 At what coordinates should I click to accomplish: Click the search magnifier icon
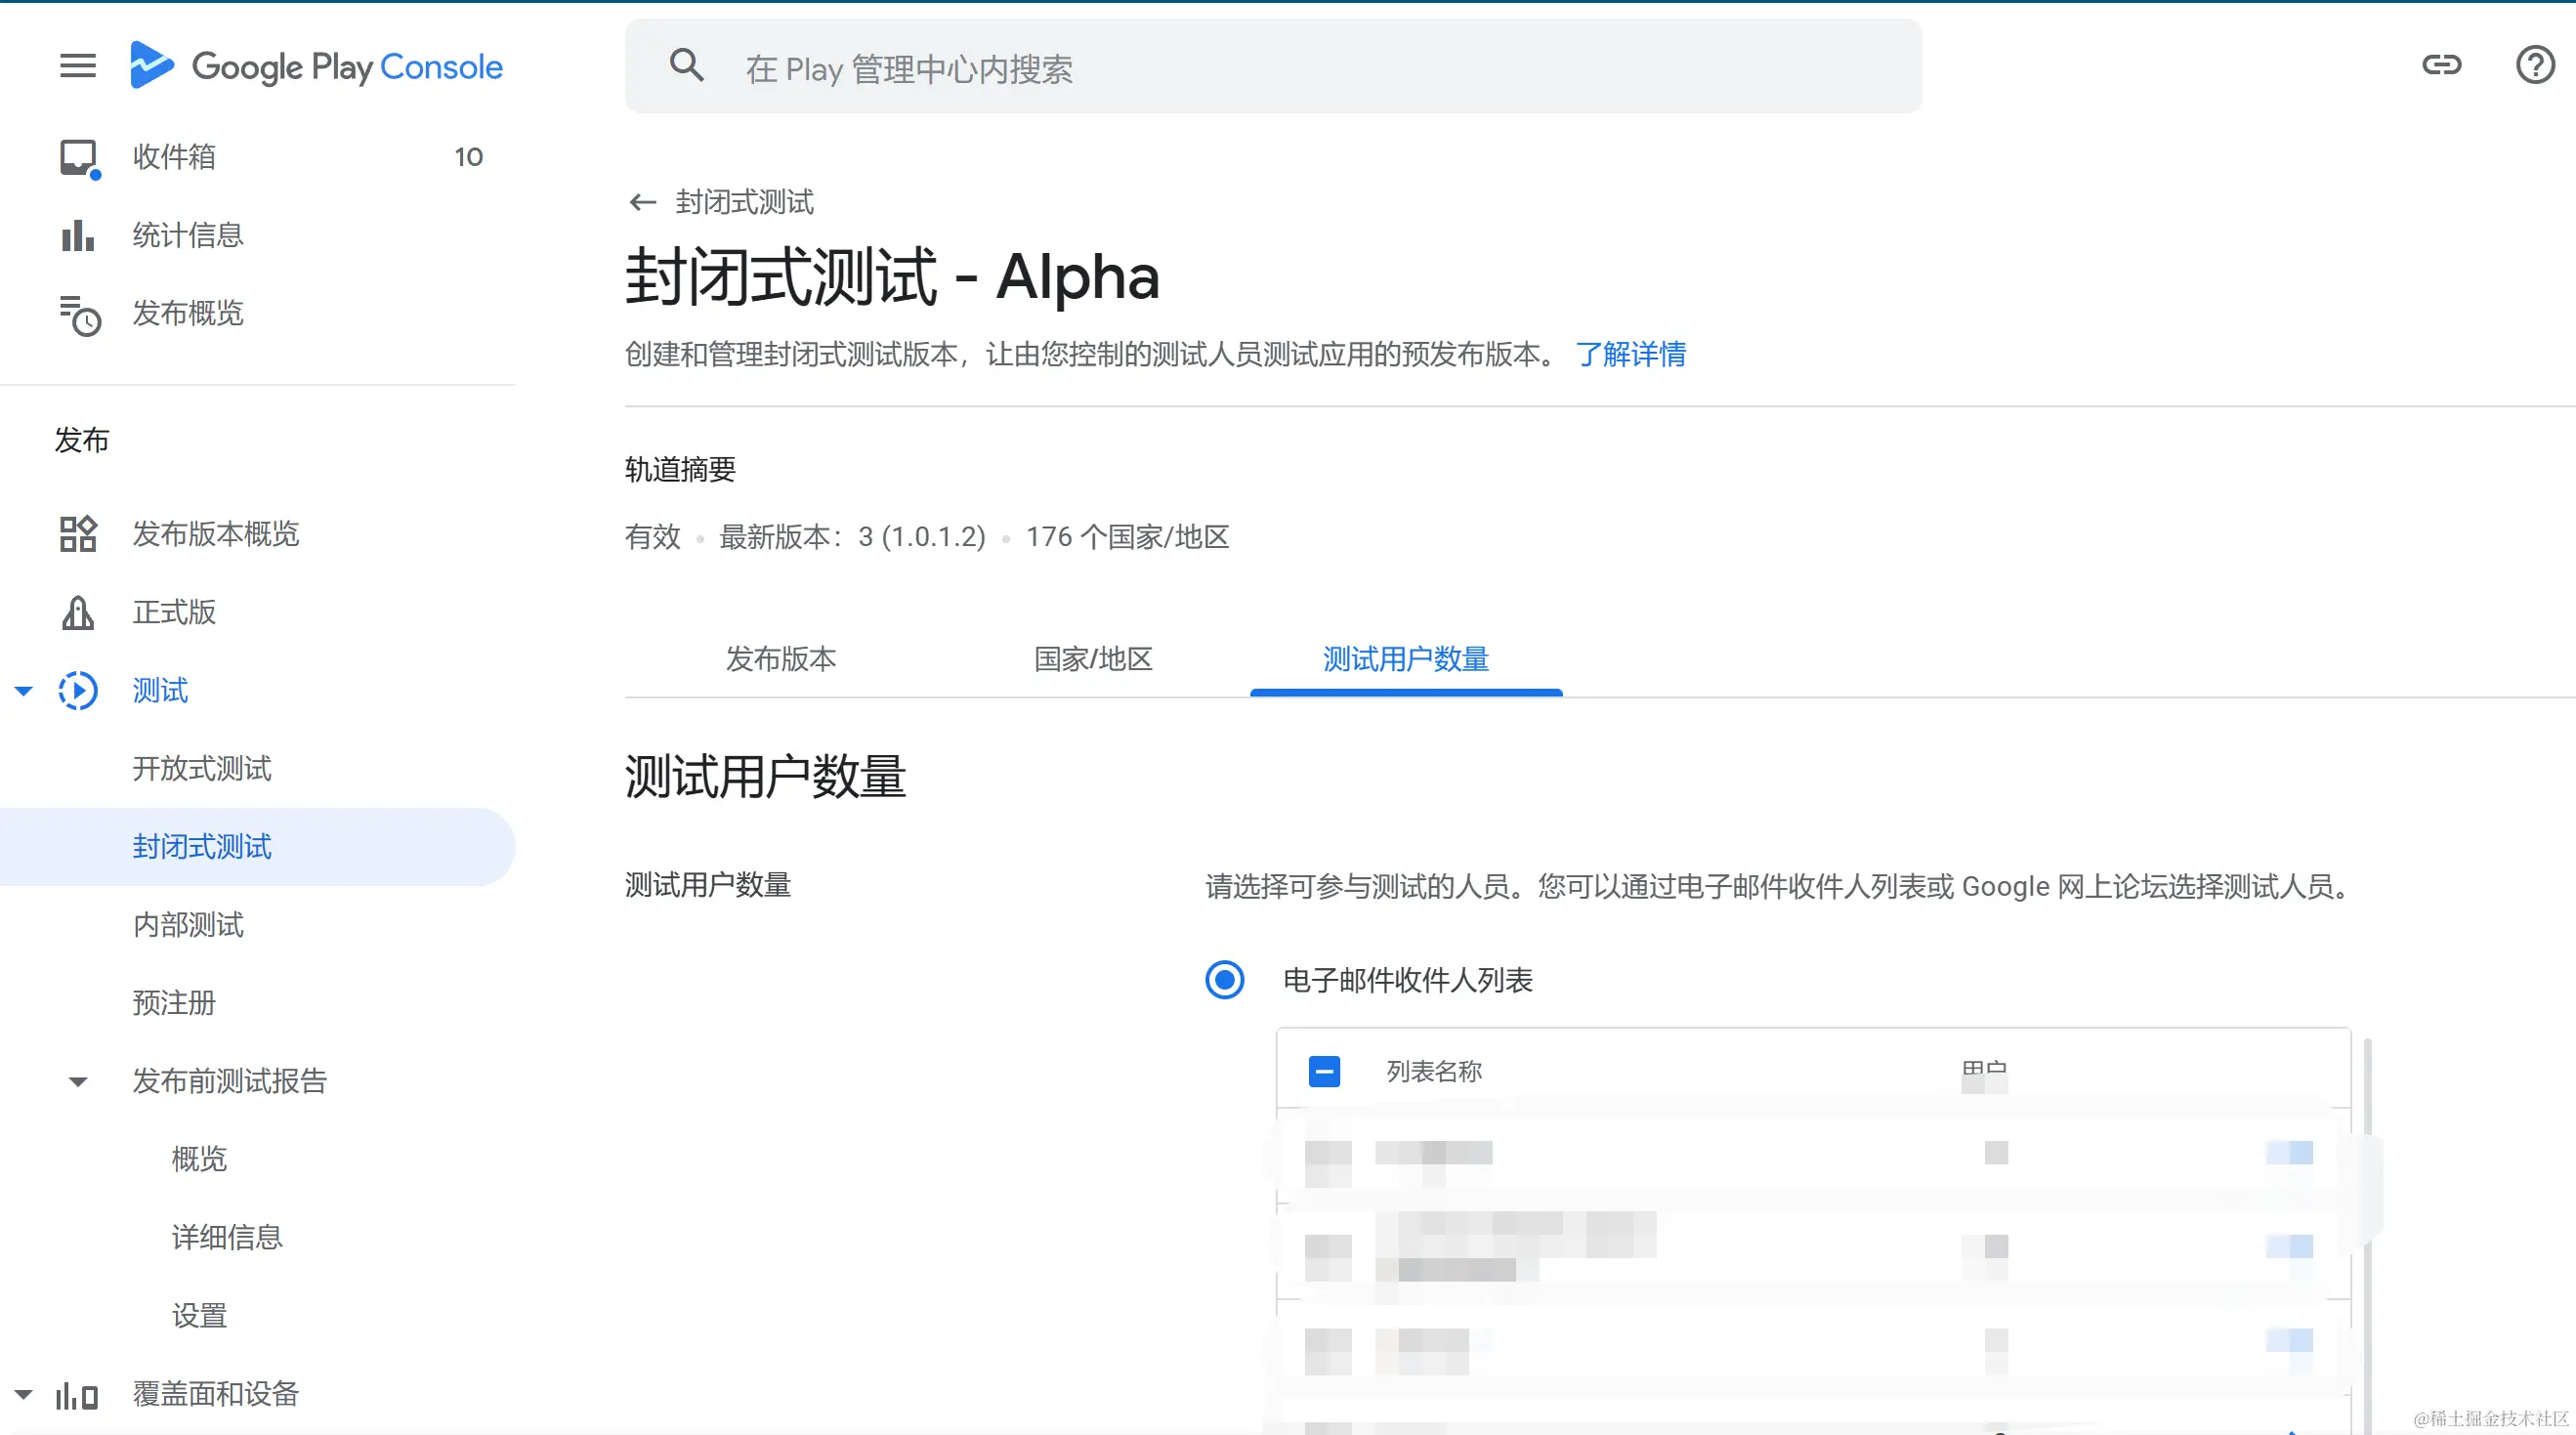point(686,66)
